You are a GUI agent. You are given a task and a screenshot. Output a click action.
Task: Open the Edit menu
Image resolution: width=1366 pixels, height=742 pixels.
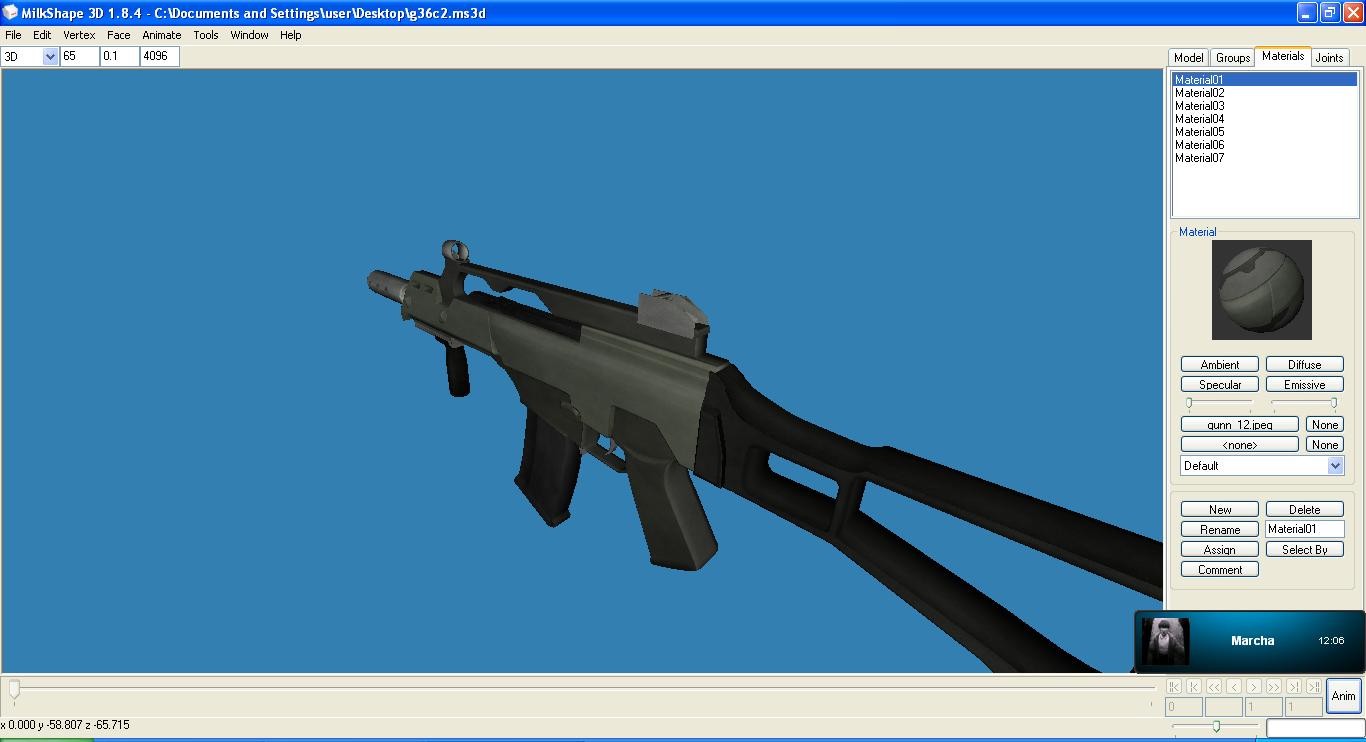click(x=42, y=35)
